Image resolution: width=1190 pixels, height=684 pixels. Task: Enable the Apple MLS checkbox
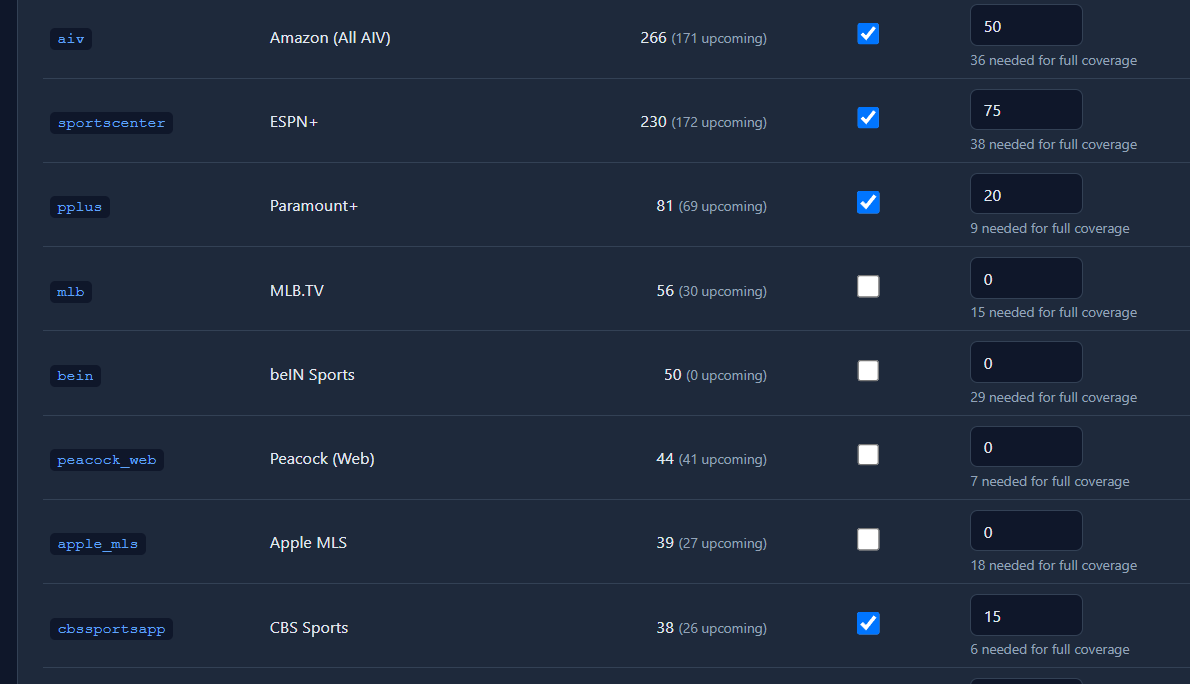(868, 539)
